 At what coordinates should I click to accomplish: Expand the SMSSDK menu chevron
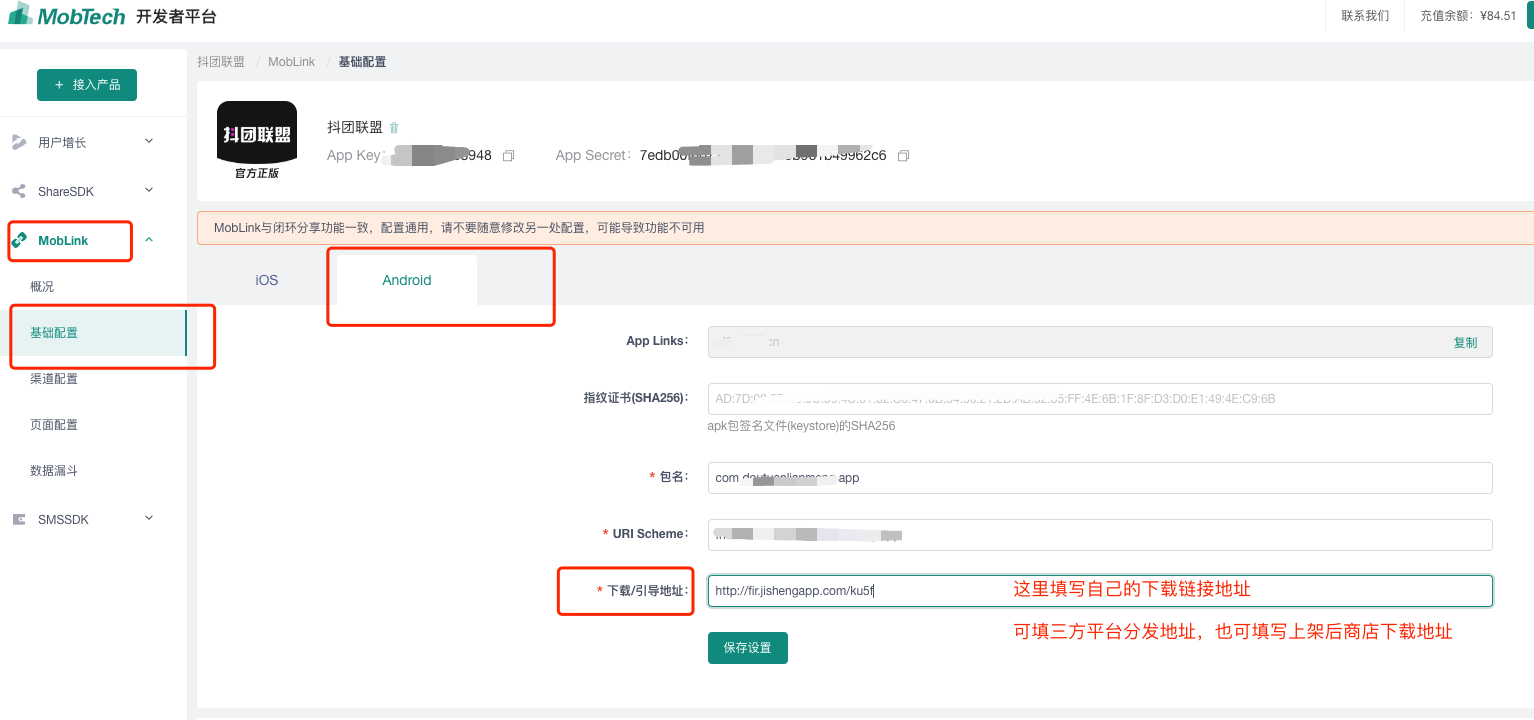149,518
